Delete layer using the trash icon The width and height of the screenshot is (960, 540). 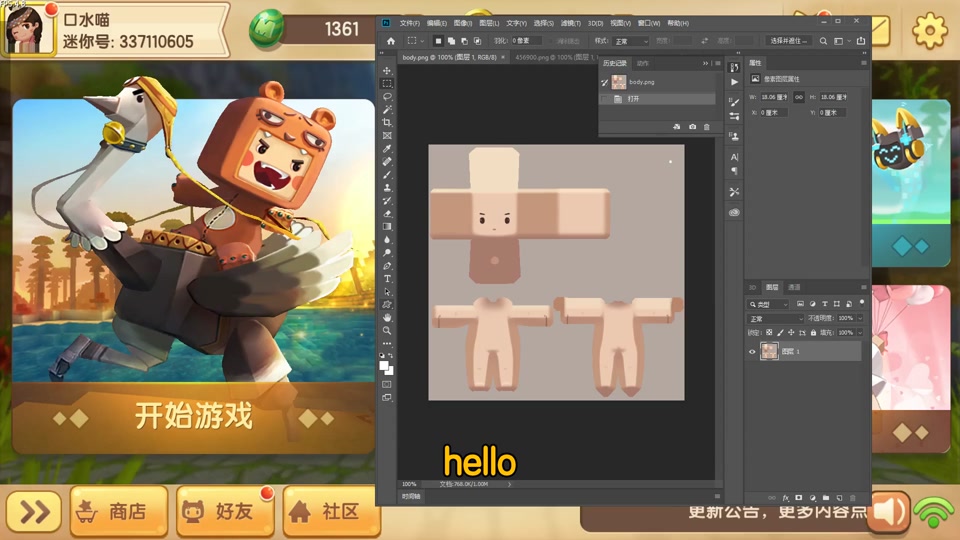[852, 497]
